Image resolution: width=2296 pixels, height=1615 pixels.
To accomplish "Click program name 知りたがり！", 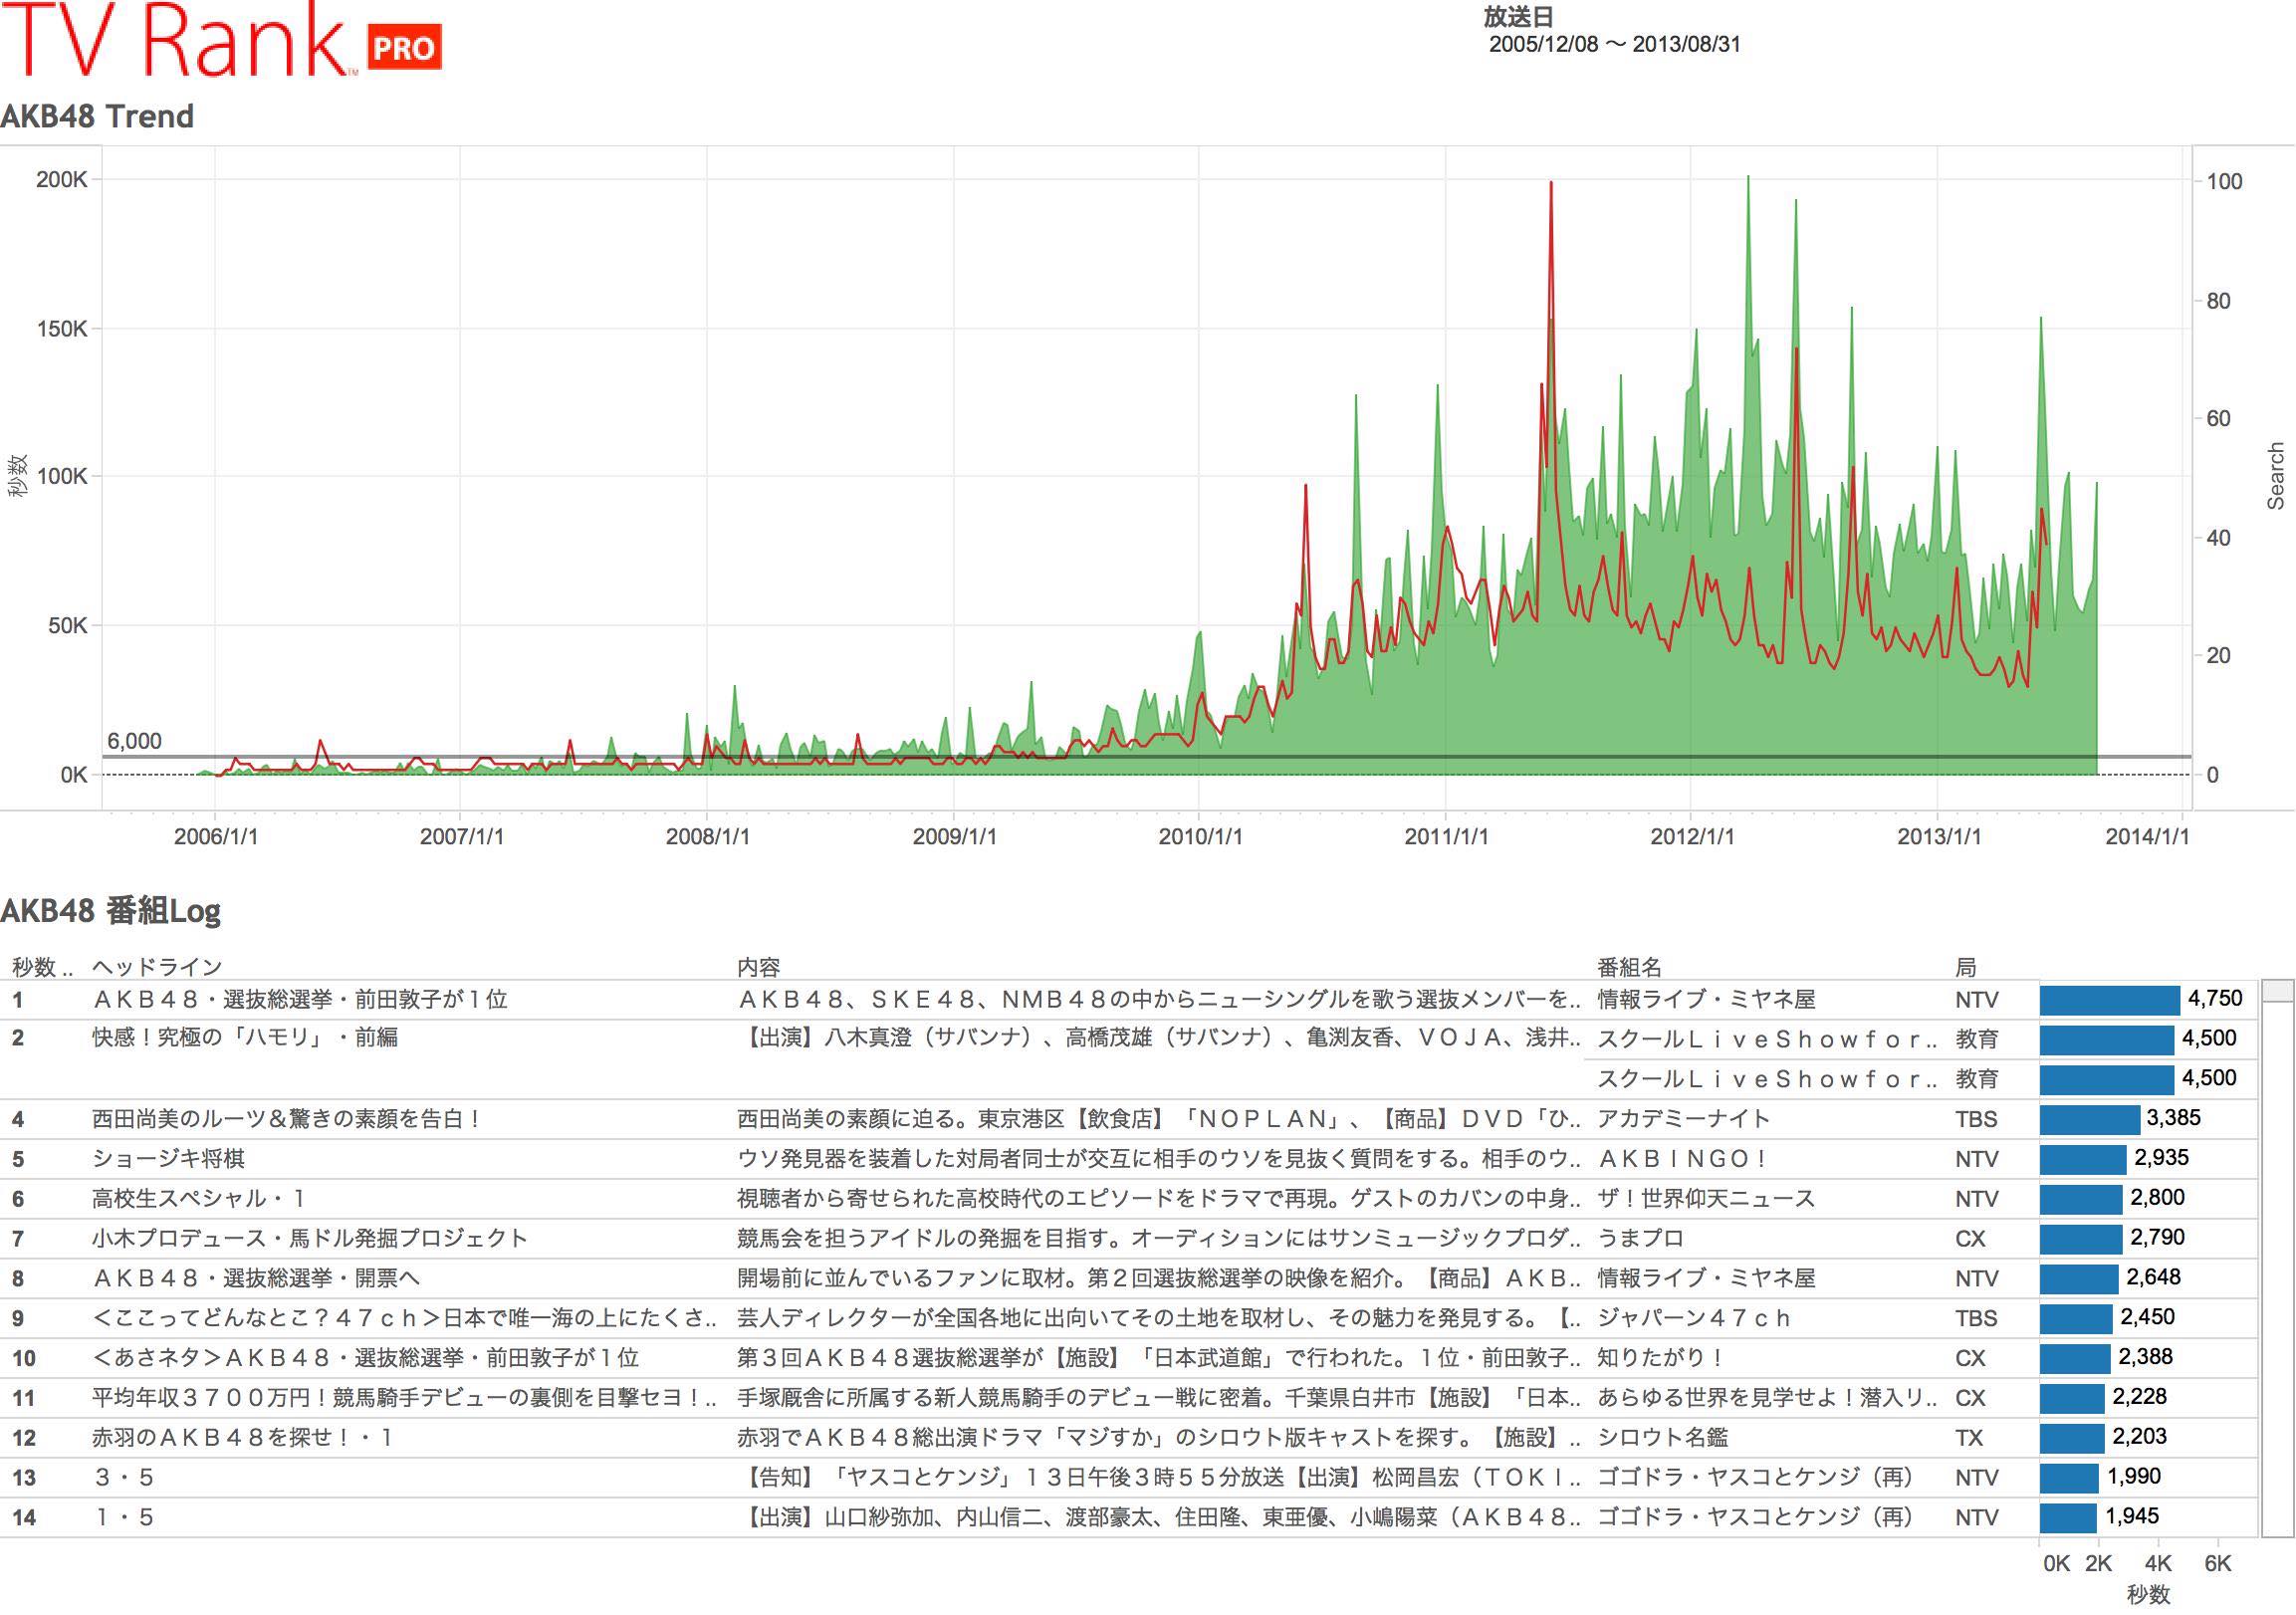I will (1662, 1358).
